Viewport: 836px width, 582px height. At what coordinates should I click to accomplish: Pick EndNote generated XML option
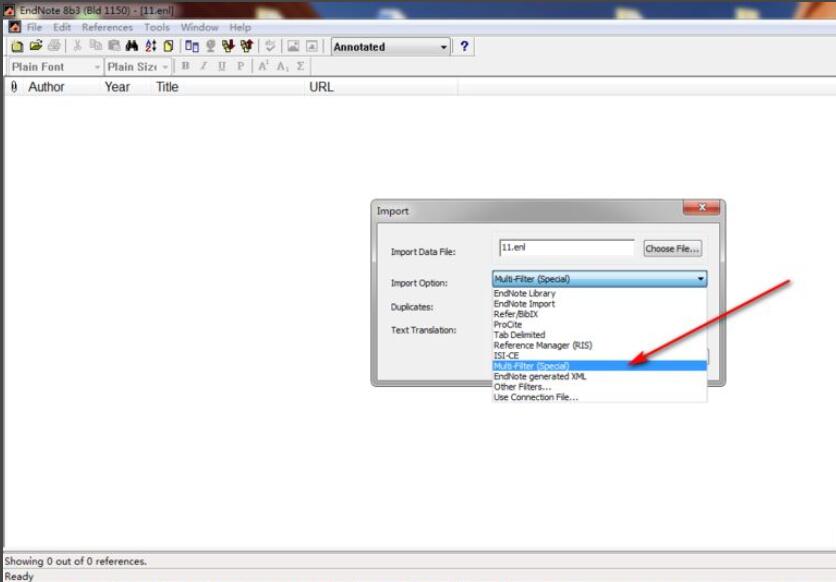tap(540, 376)
